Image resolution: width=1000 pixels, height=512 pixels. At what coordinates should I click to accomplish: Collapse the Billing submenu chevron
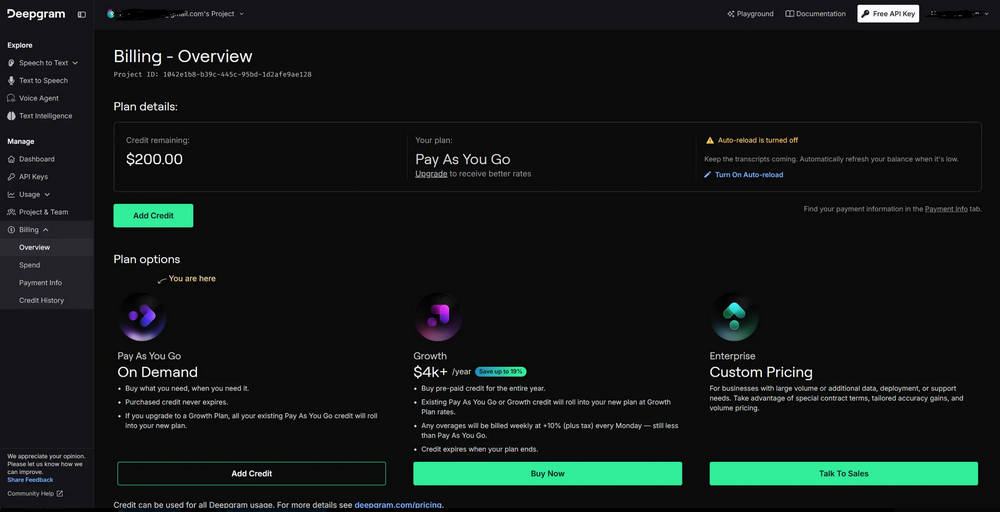point(45,230)
